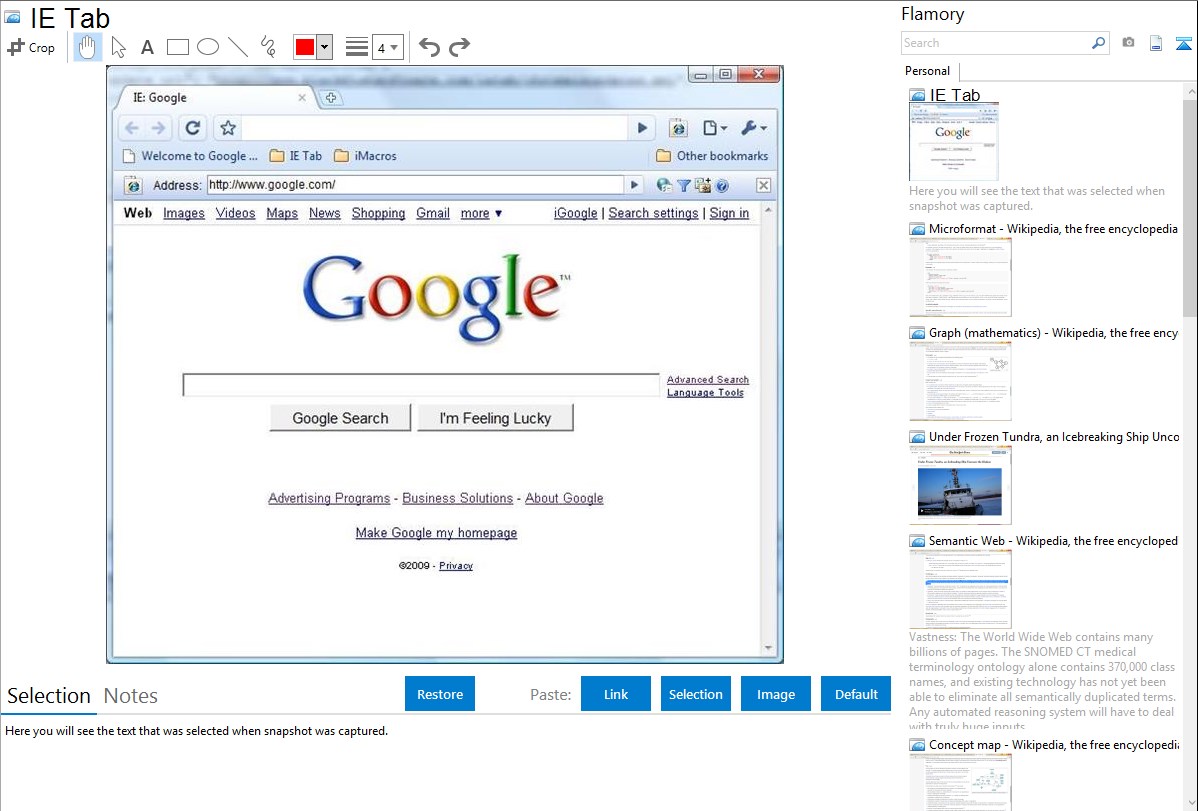This screenshot has height=811, width=1198.
Task: Click the Paste Default button
Action: 856,694
